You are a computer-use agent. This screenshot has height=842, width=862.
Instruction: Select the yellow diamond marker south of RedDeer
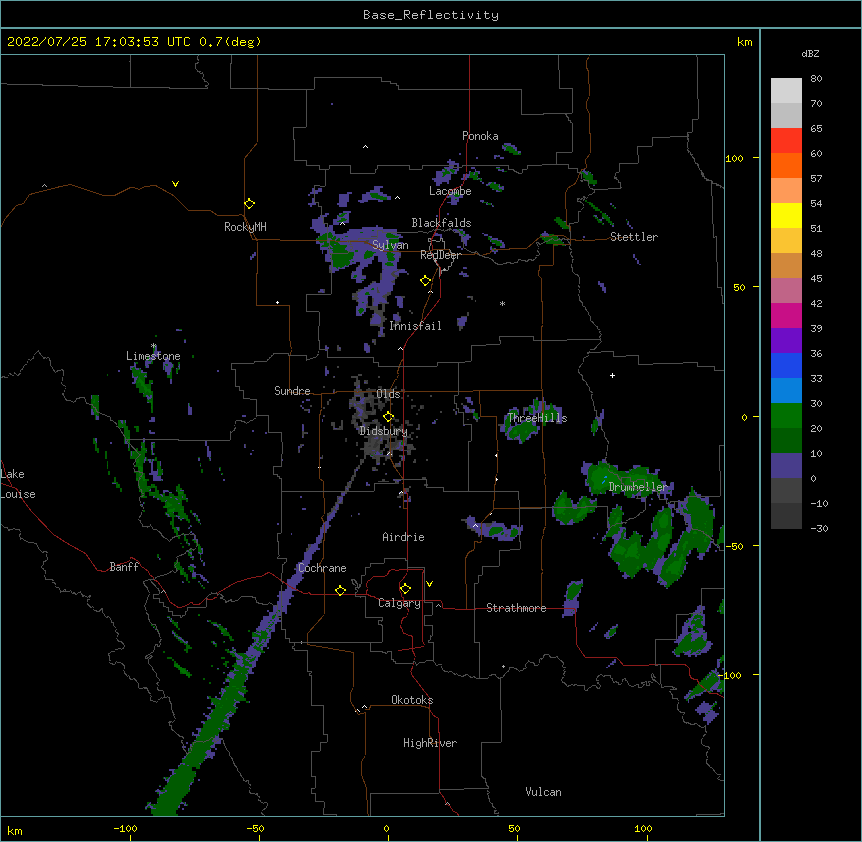click(x=425, y=281)
